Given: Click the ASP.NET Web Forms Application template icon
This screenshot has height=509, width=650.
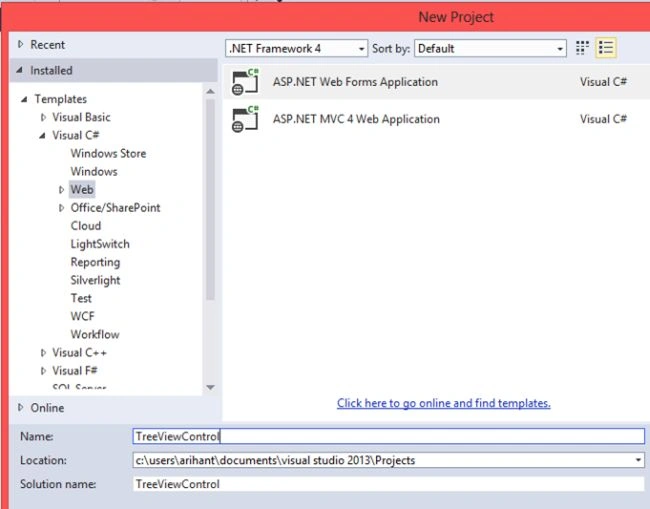Looking at the screenshot, I should click(x=245, y=82).
